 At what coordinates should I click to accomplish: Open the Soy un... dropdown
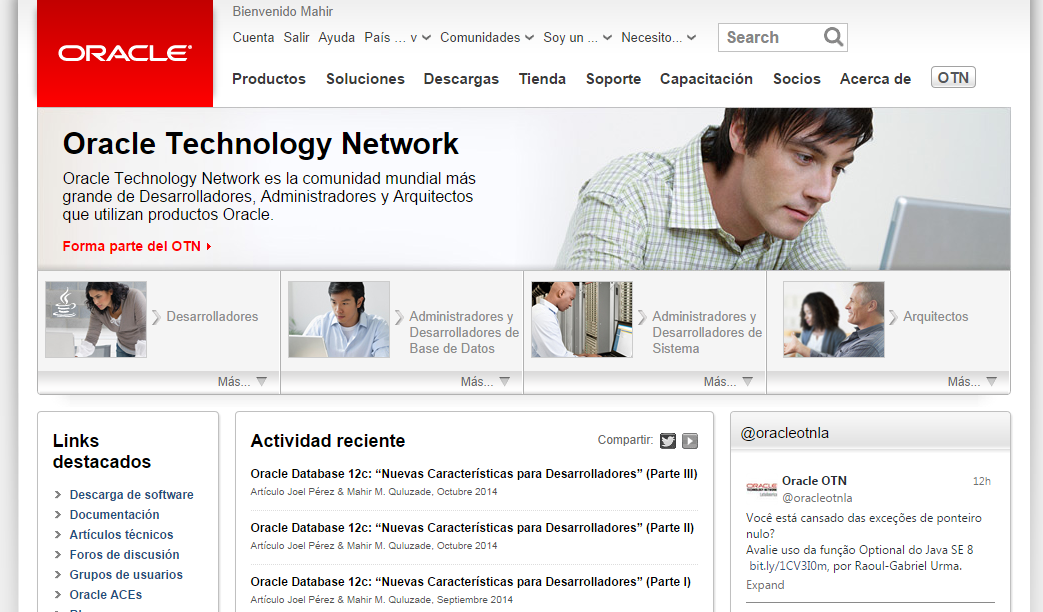577,38
